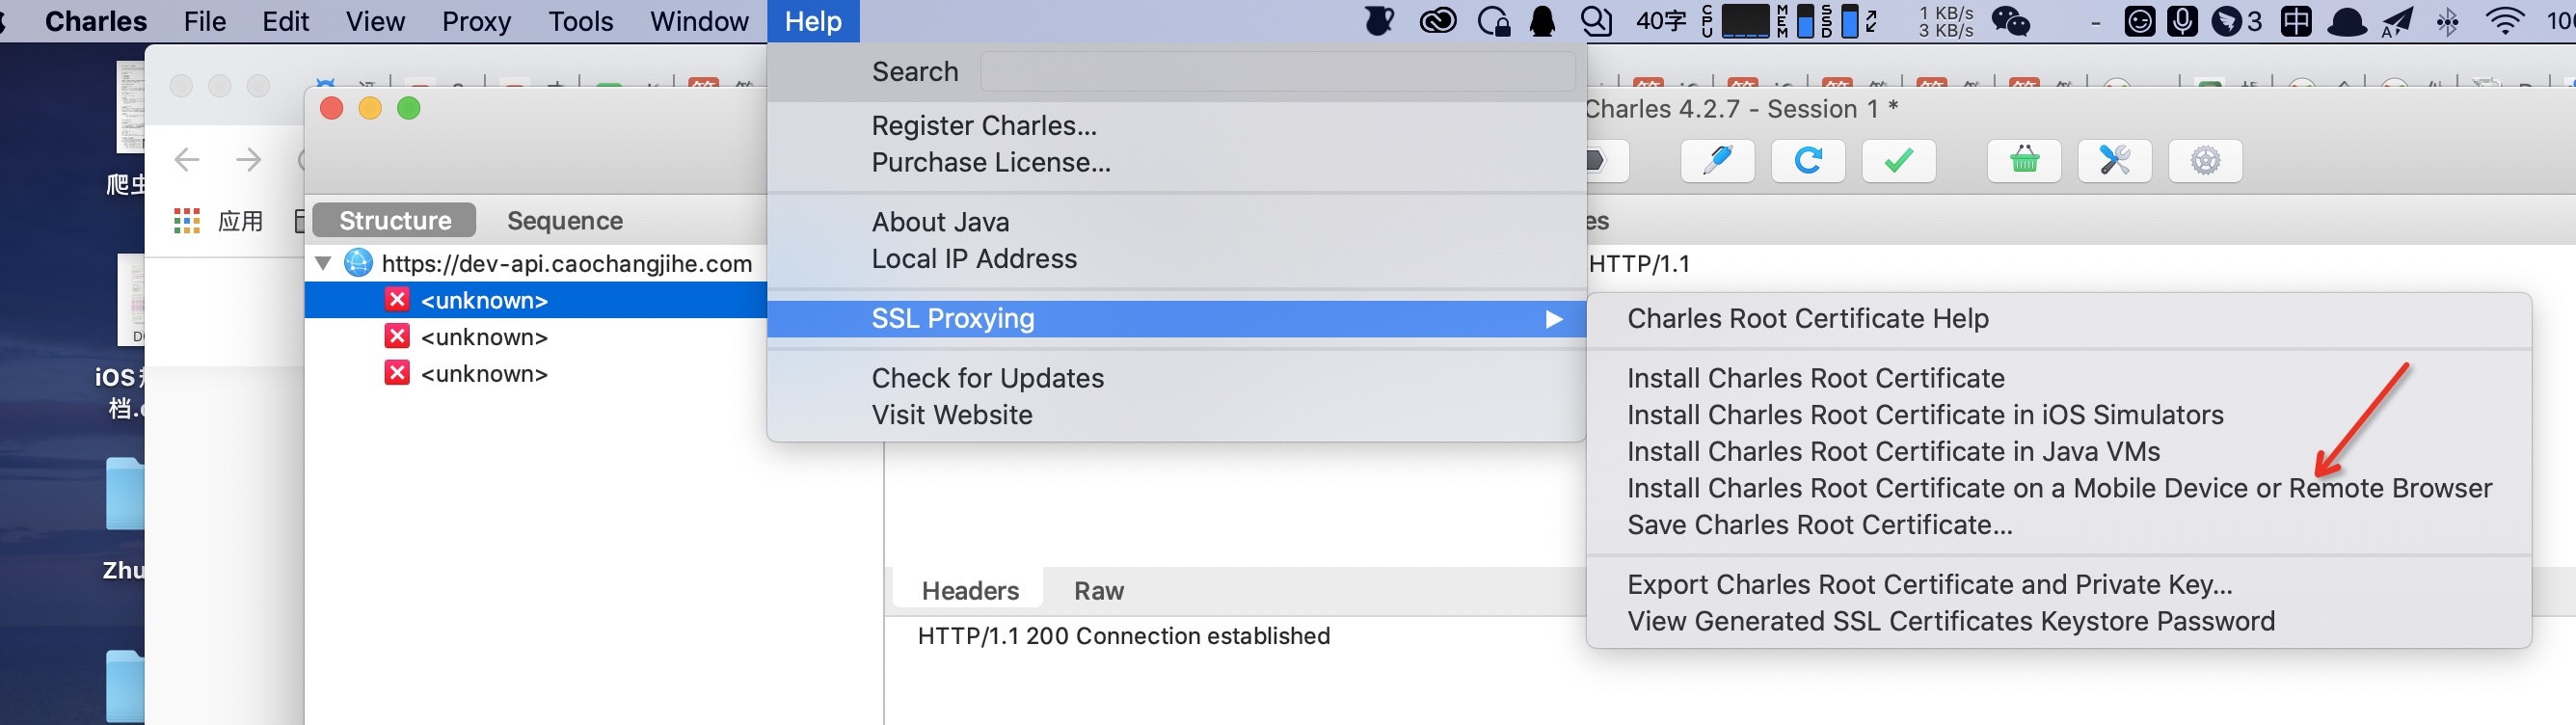Click the smiley face icon in the menu bar
This screenshot has width=2576, height=725.
(x=2139, y=21)
